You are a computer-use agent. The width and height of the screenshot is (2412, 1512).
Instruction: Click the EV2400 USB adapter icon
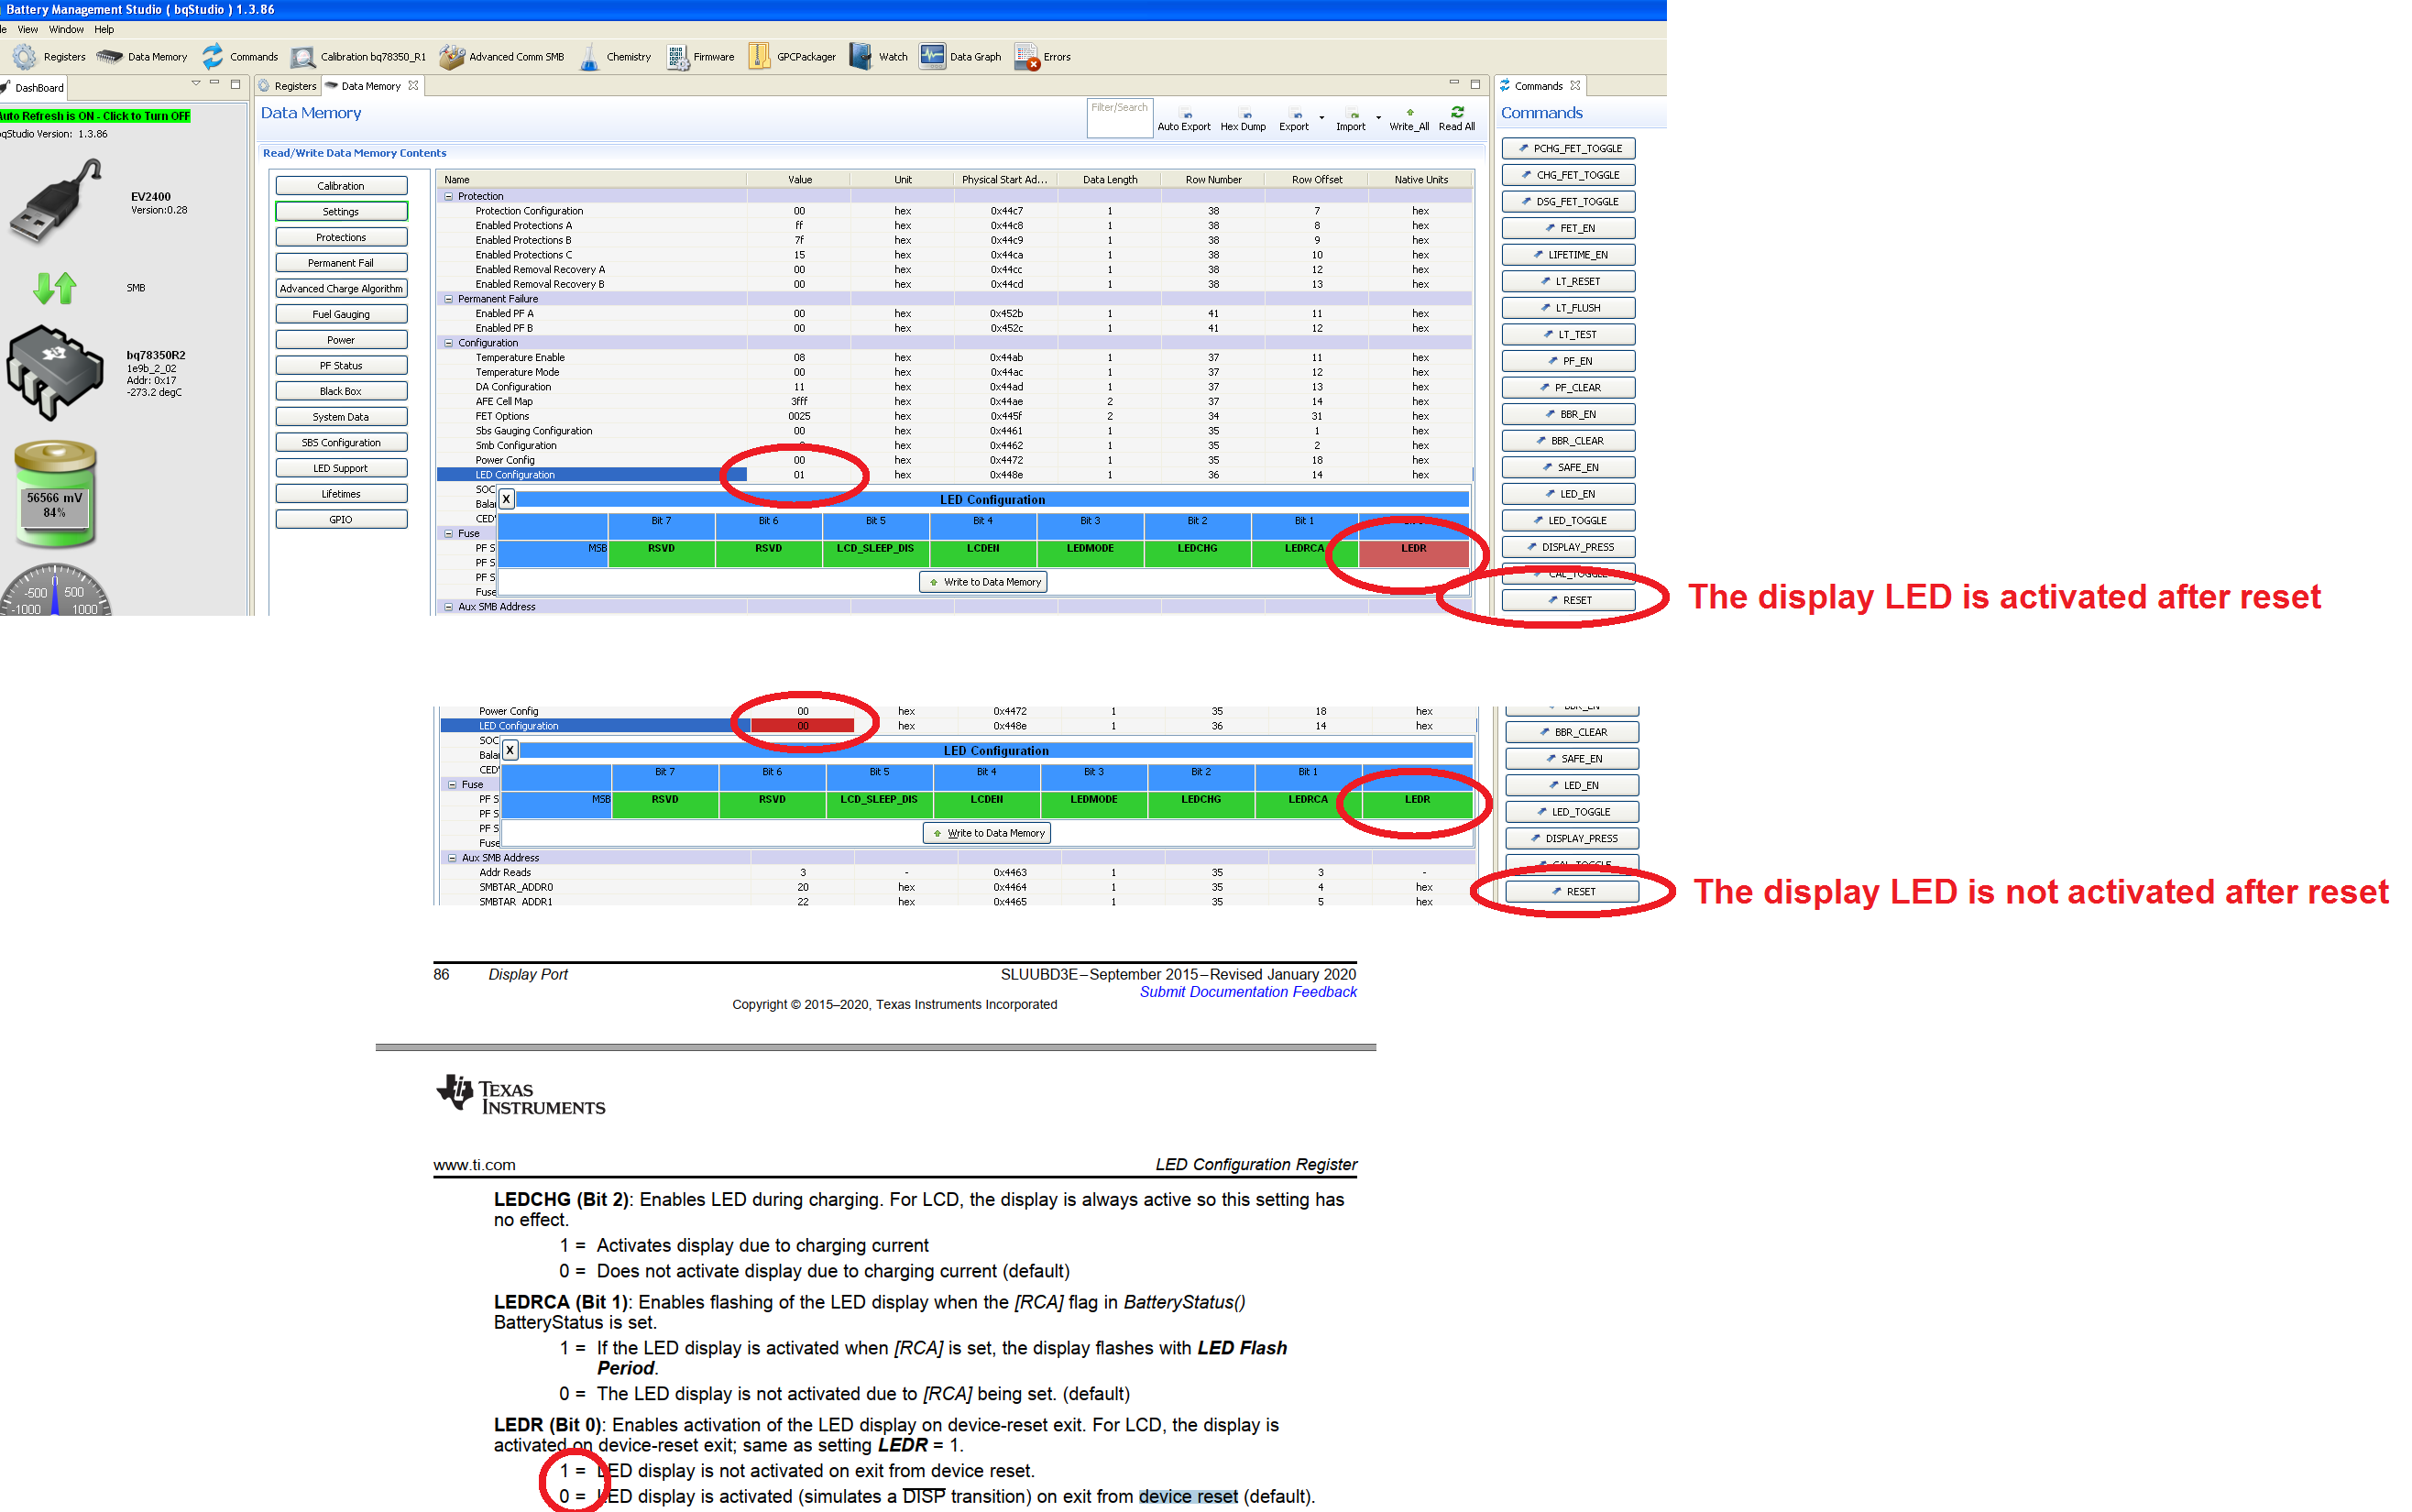point(55,201)
